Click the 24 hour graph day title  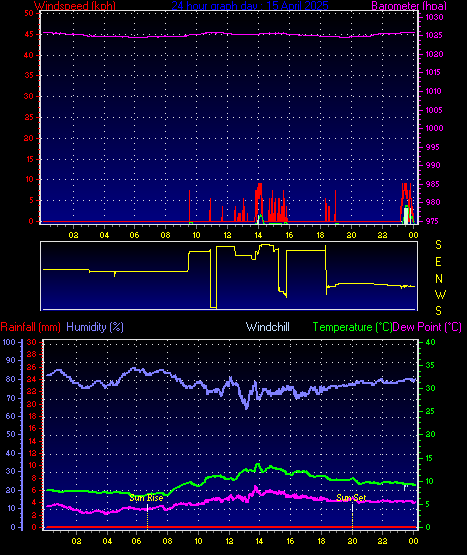click(250, 6)
